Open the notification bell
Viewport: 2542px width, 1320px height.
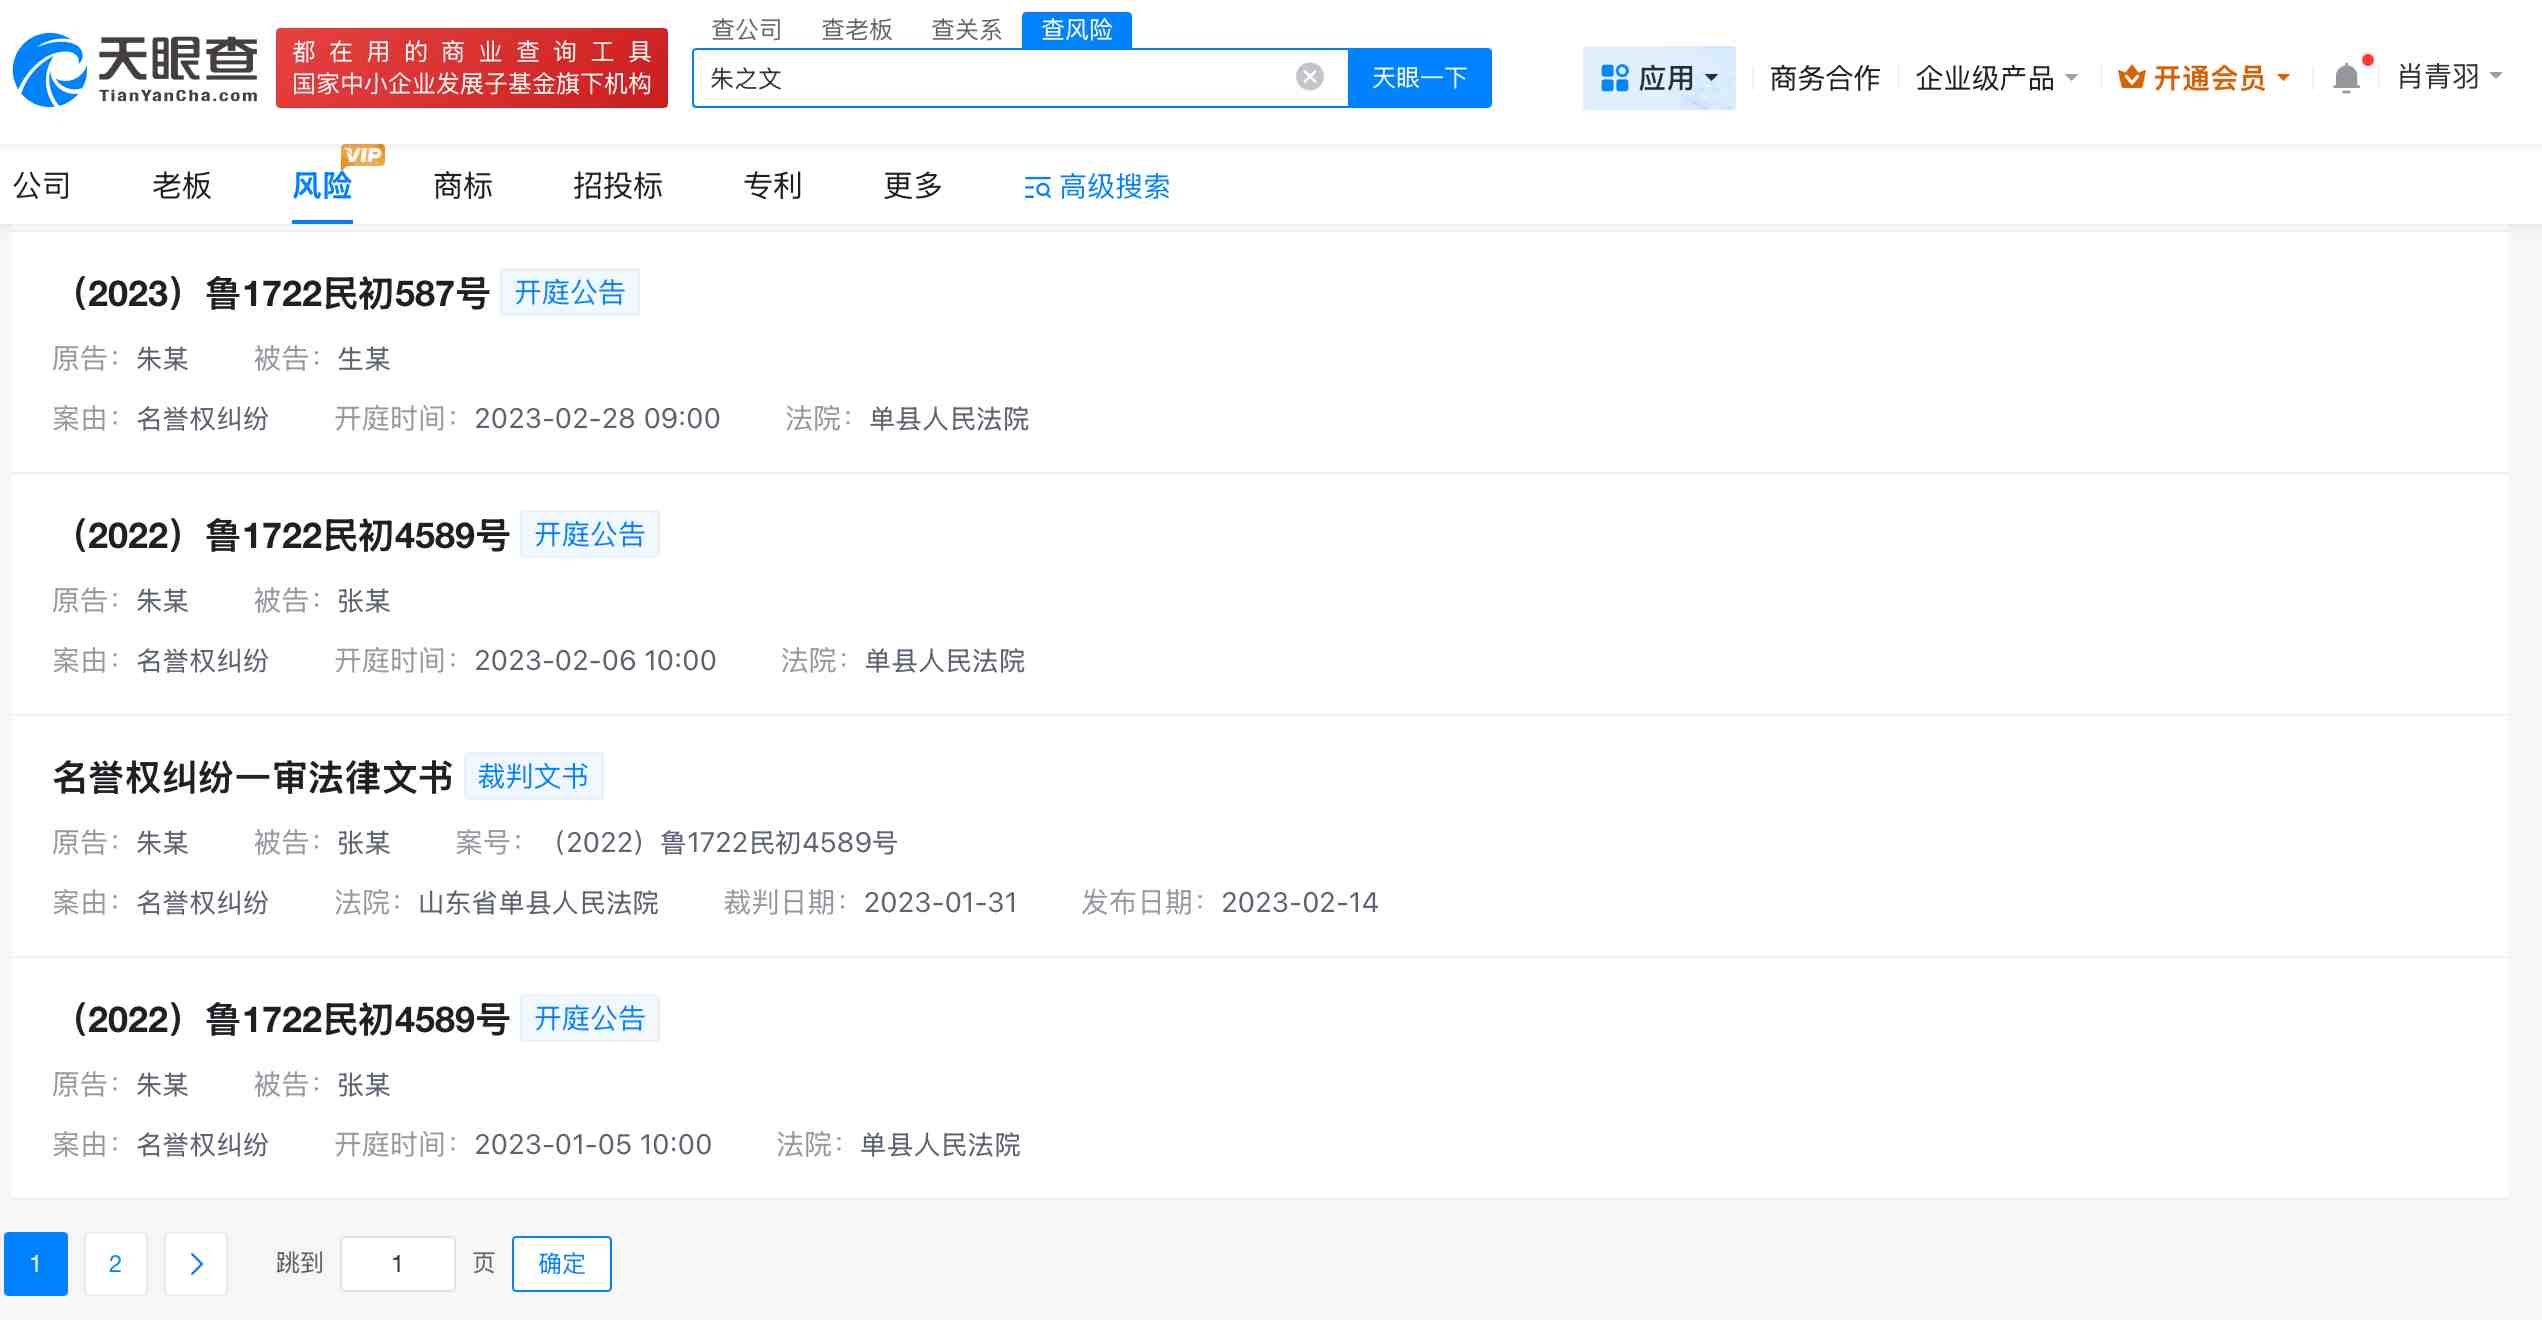pyautogui.click(x=2345, y=76)
